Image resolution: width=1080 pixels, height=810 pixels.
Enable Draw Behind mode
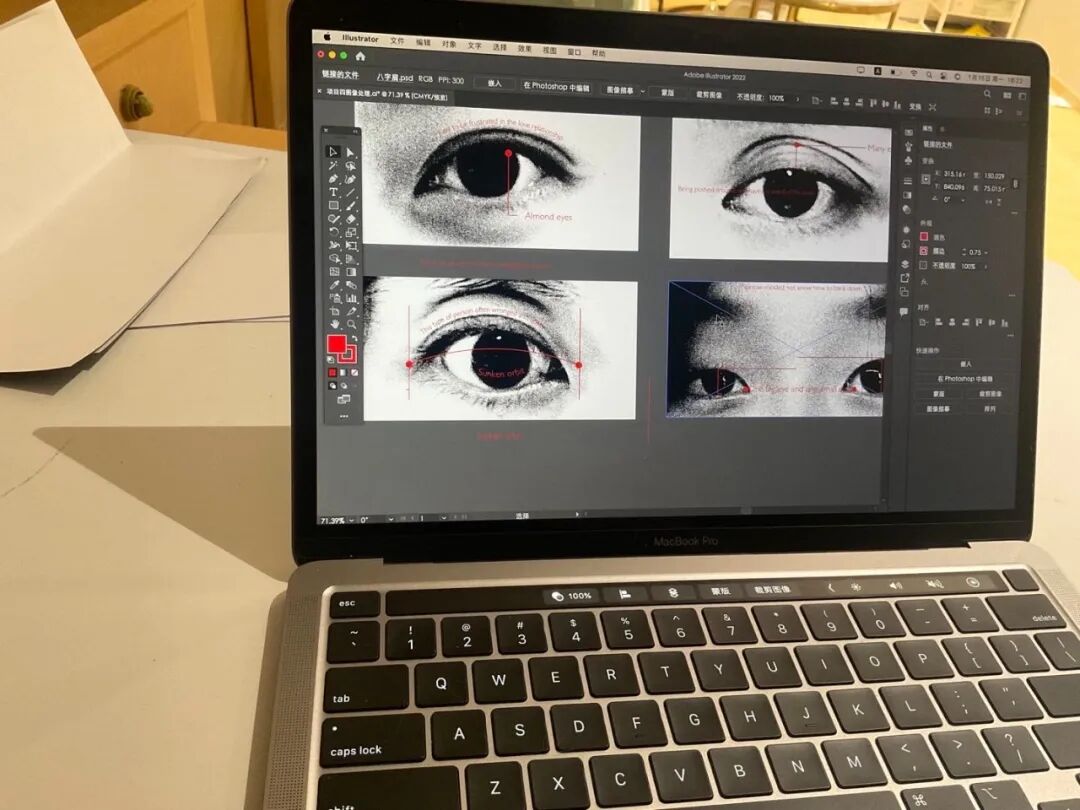(344, 386)
